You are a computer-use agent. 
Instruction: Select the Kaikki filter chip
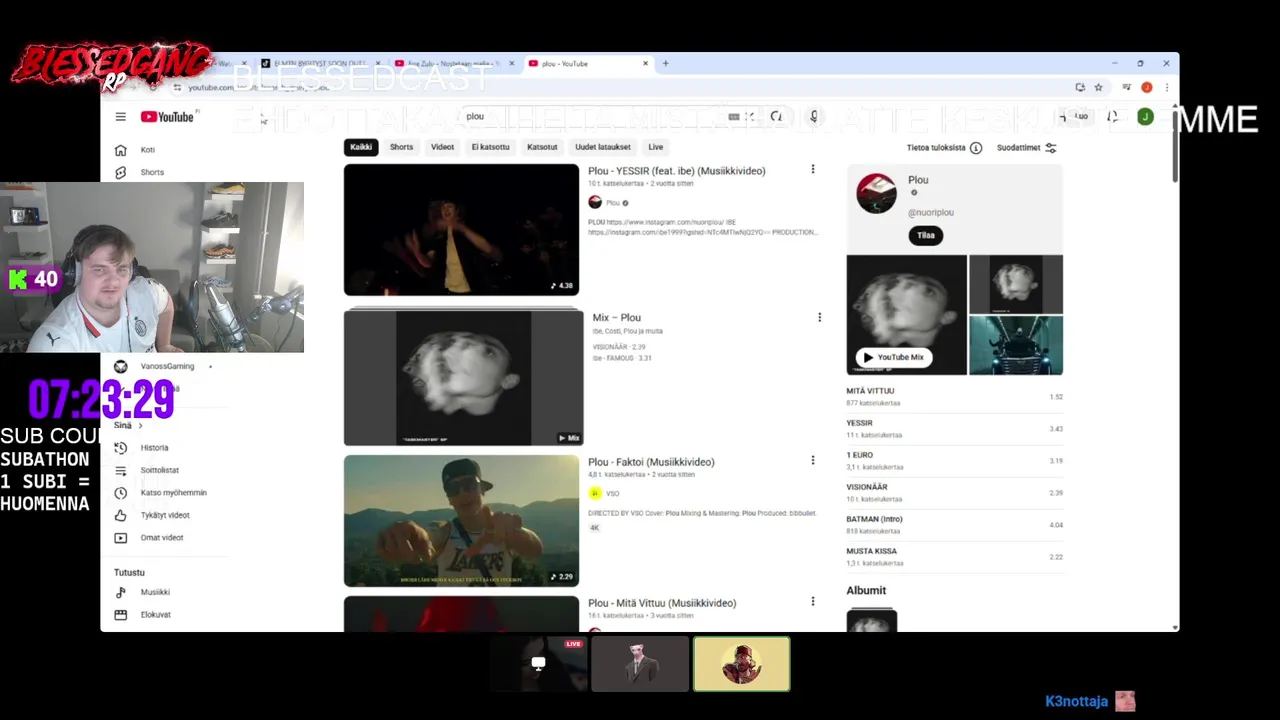361,147
